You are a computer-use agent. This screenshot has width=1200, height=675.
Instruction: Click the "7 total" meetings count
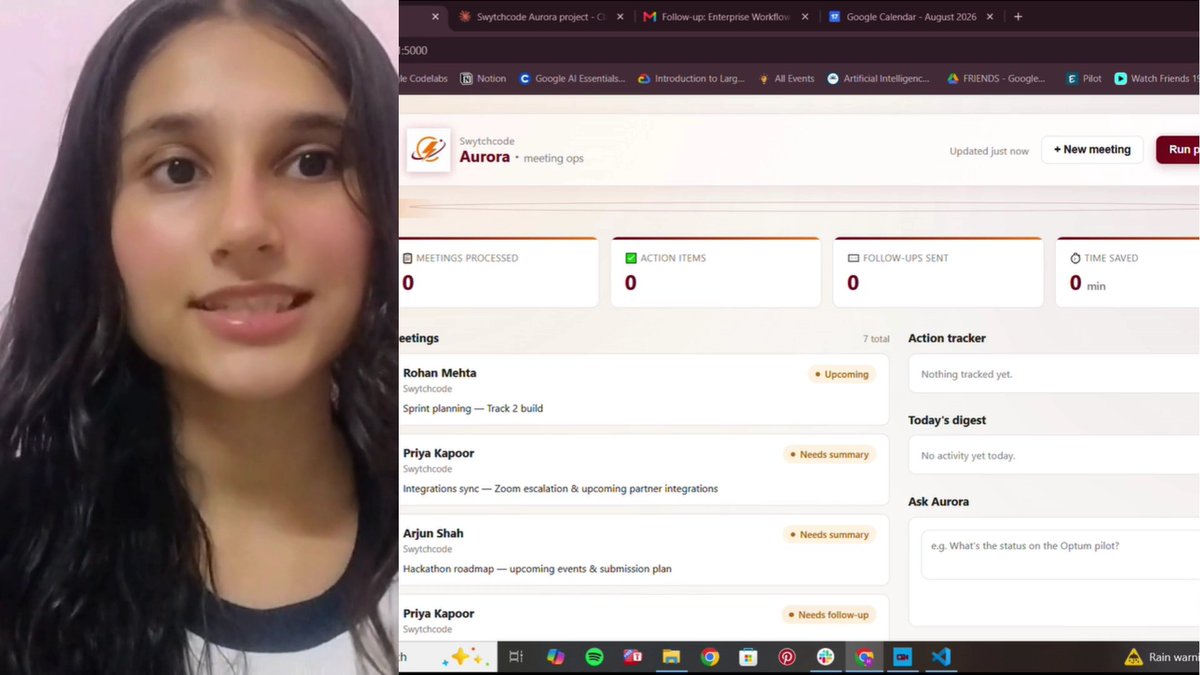click(x=876, y=339)
